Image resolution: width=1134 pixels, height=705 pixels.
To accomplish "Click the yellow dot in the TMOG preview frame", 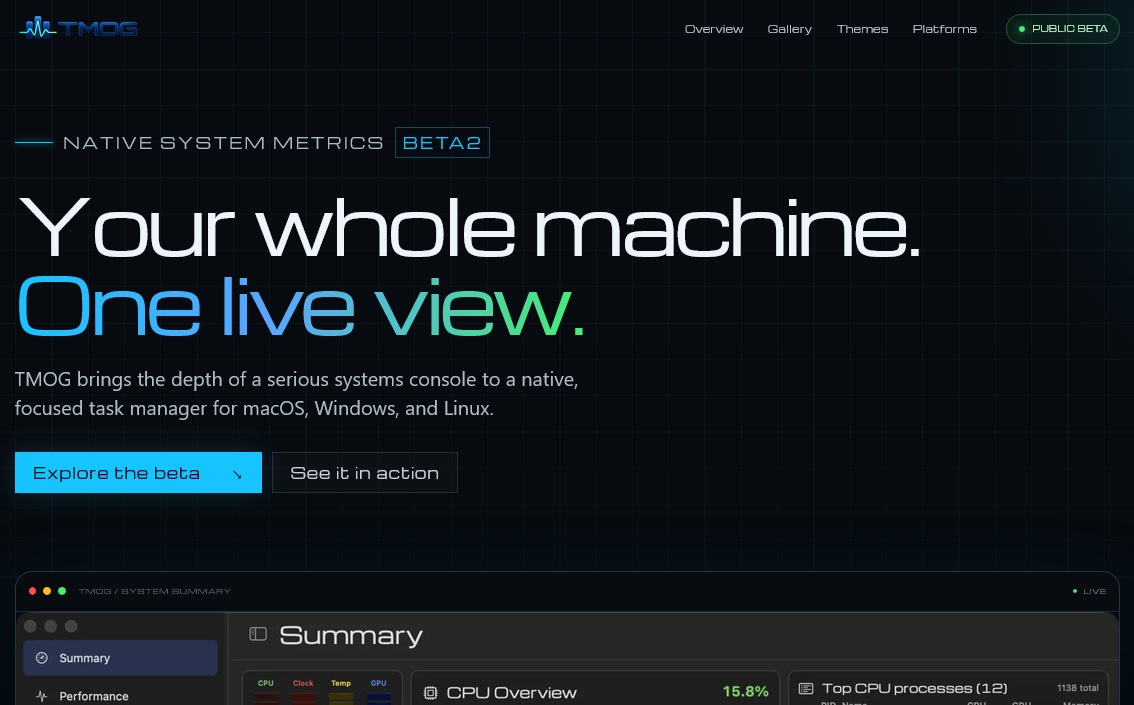I will pyautogui.click(x=47, y=591).
